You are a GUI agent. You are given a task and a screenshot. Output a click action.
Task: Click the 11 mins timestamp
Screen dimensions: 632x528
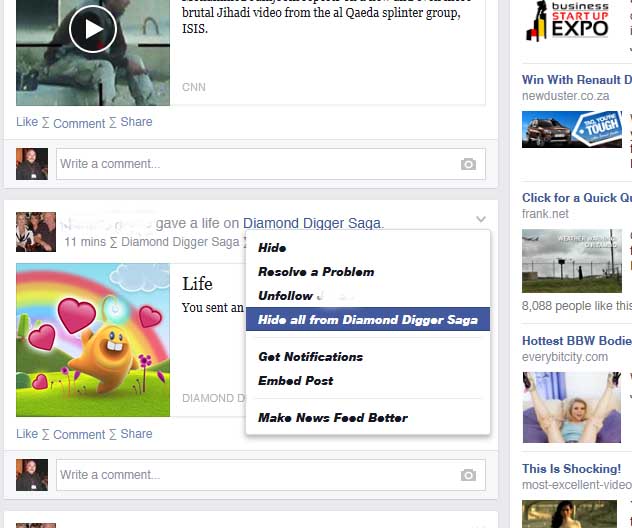click(x=85, y=242)
